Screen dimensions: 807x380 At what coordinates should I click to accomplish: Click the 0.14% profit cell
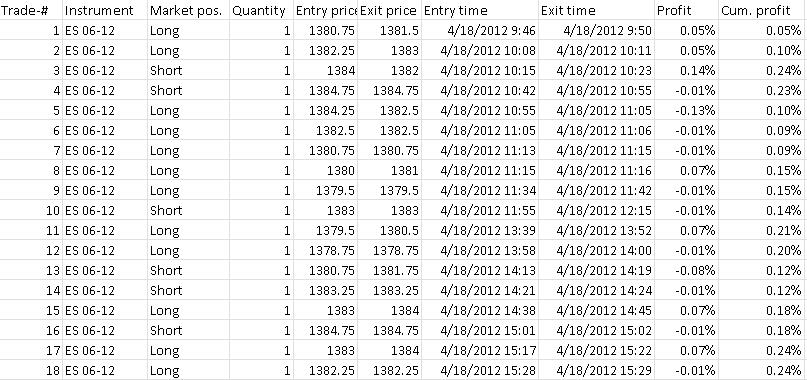tap(687, 71)
